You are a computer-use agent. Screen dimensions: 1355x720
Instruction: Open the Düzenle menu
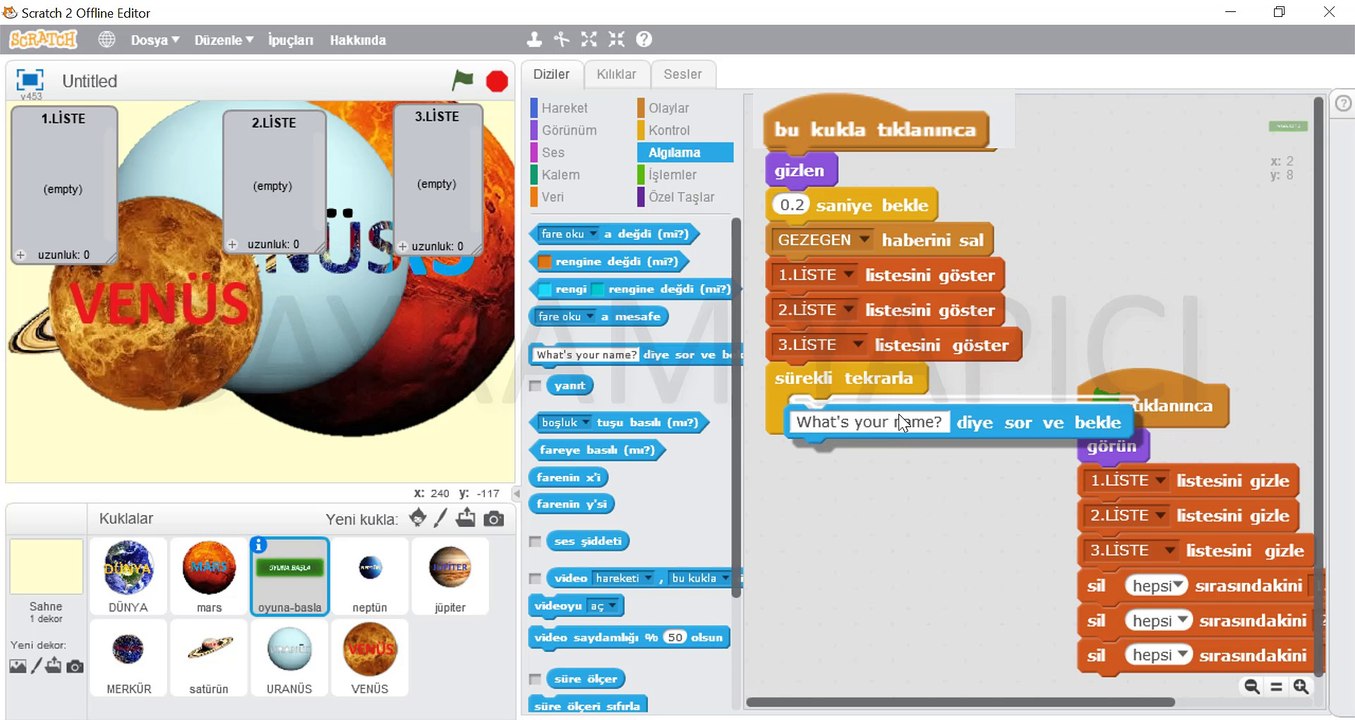[224, 40]
